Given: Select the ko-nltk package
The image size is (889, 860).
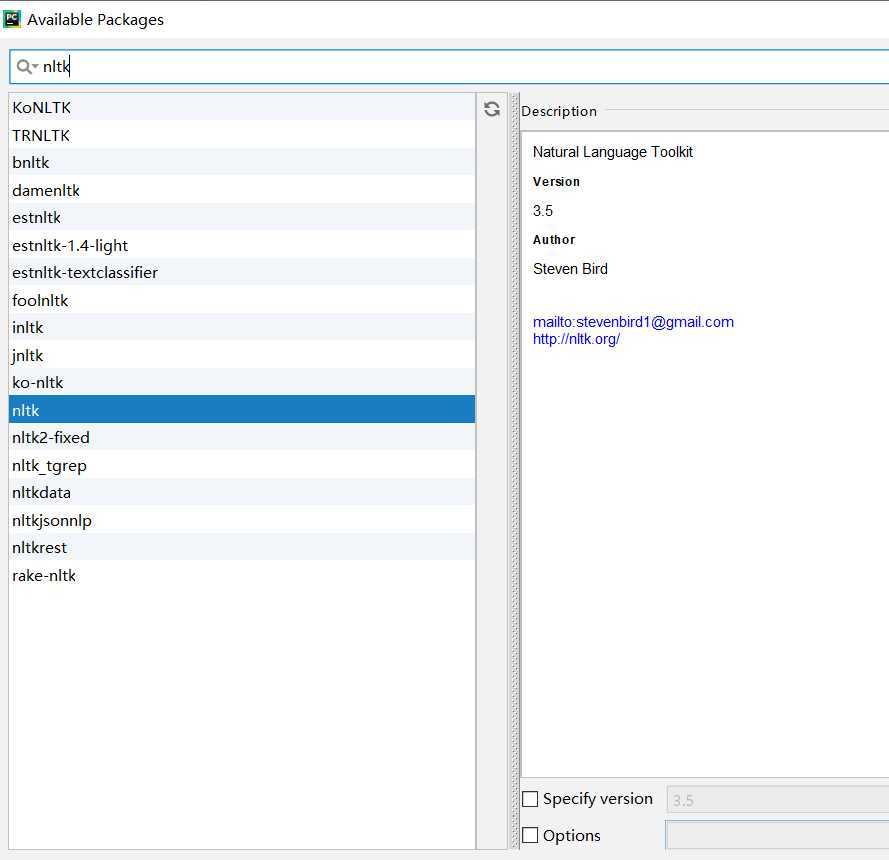Looking at the screenshot, I should pos(242,383).
